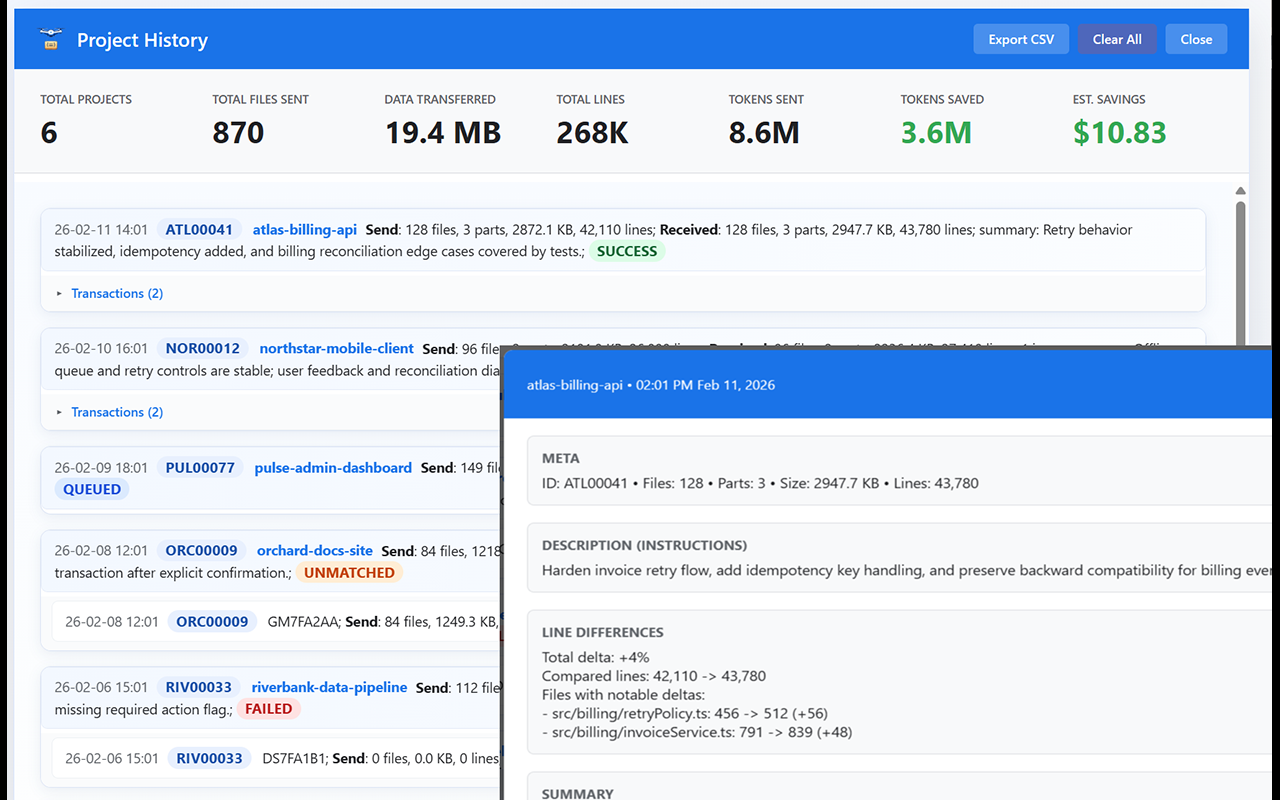Screen dimensions: 1280x800
Task: Click the SUCCESS status badge on the atlas-billing-api entry
Action: [x=627, y=251]
